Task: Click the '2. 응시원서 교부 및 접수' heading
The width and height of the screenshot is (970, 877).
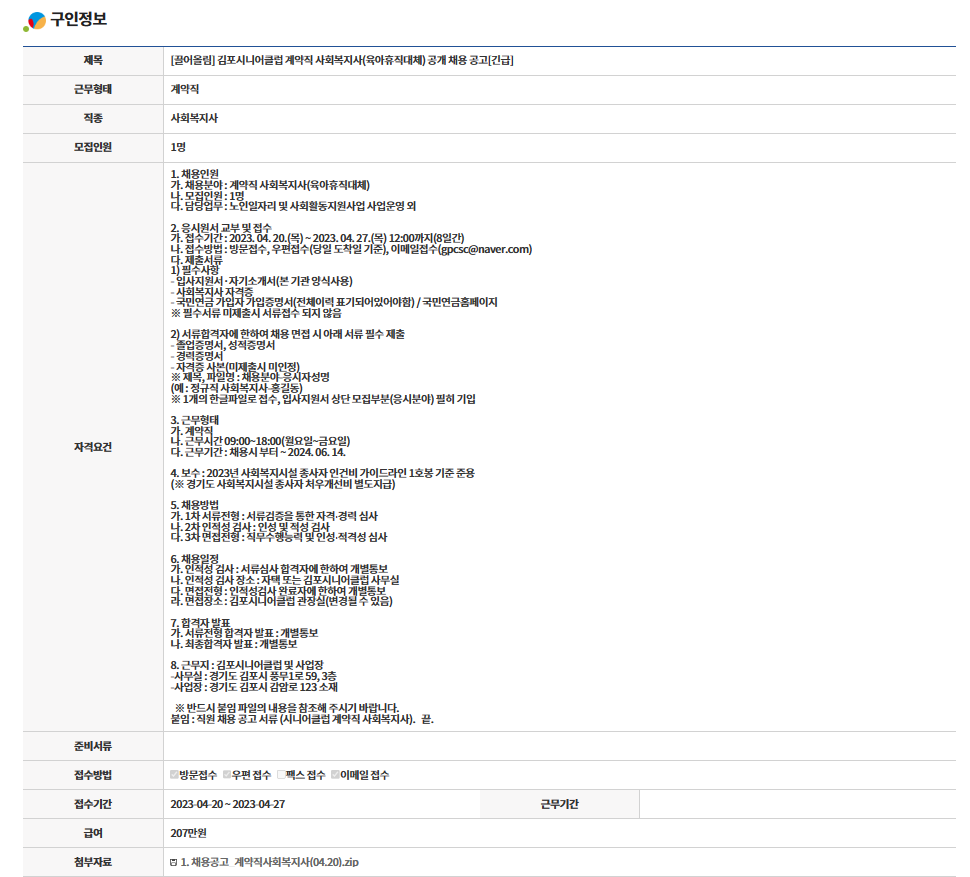Action: point(221,228)
